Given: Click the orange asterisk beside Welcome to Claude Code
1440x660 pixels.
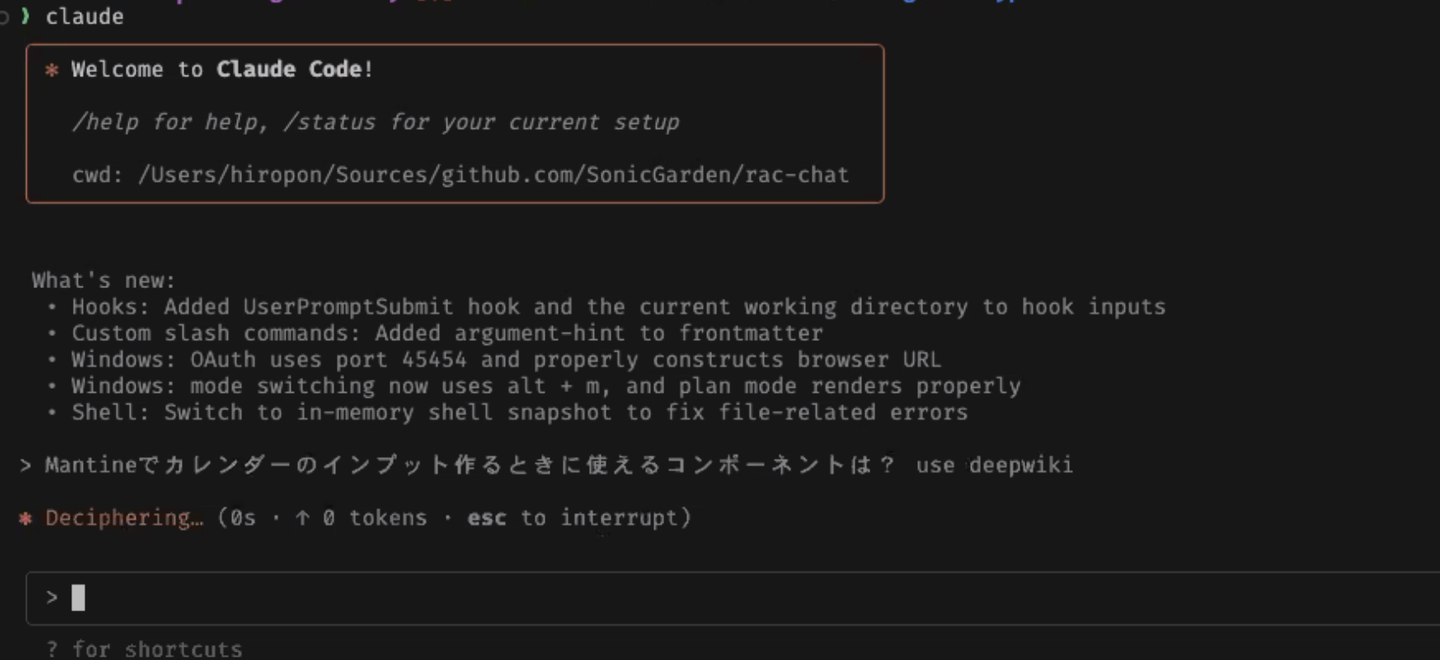Looking at the screenshot, I should (52, 70).
